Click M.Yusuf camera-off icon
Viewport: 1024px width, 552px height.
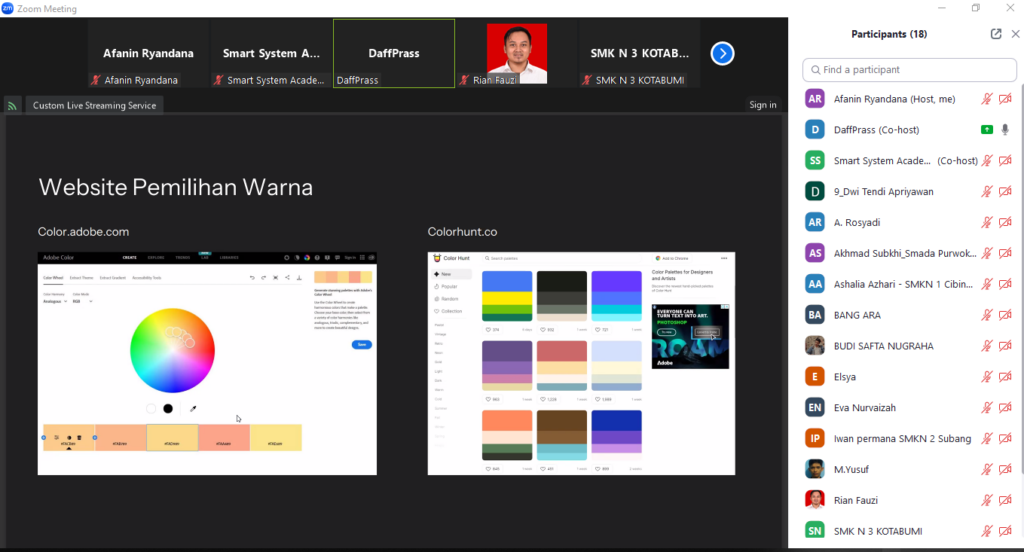1006,470
